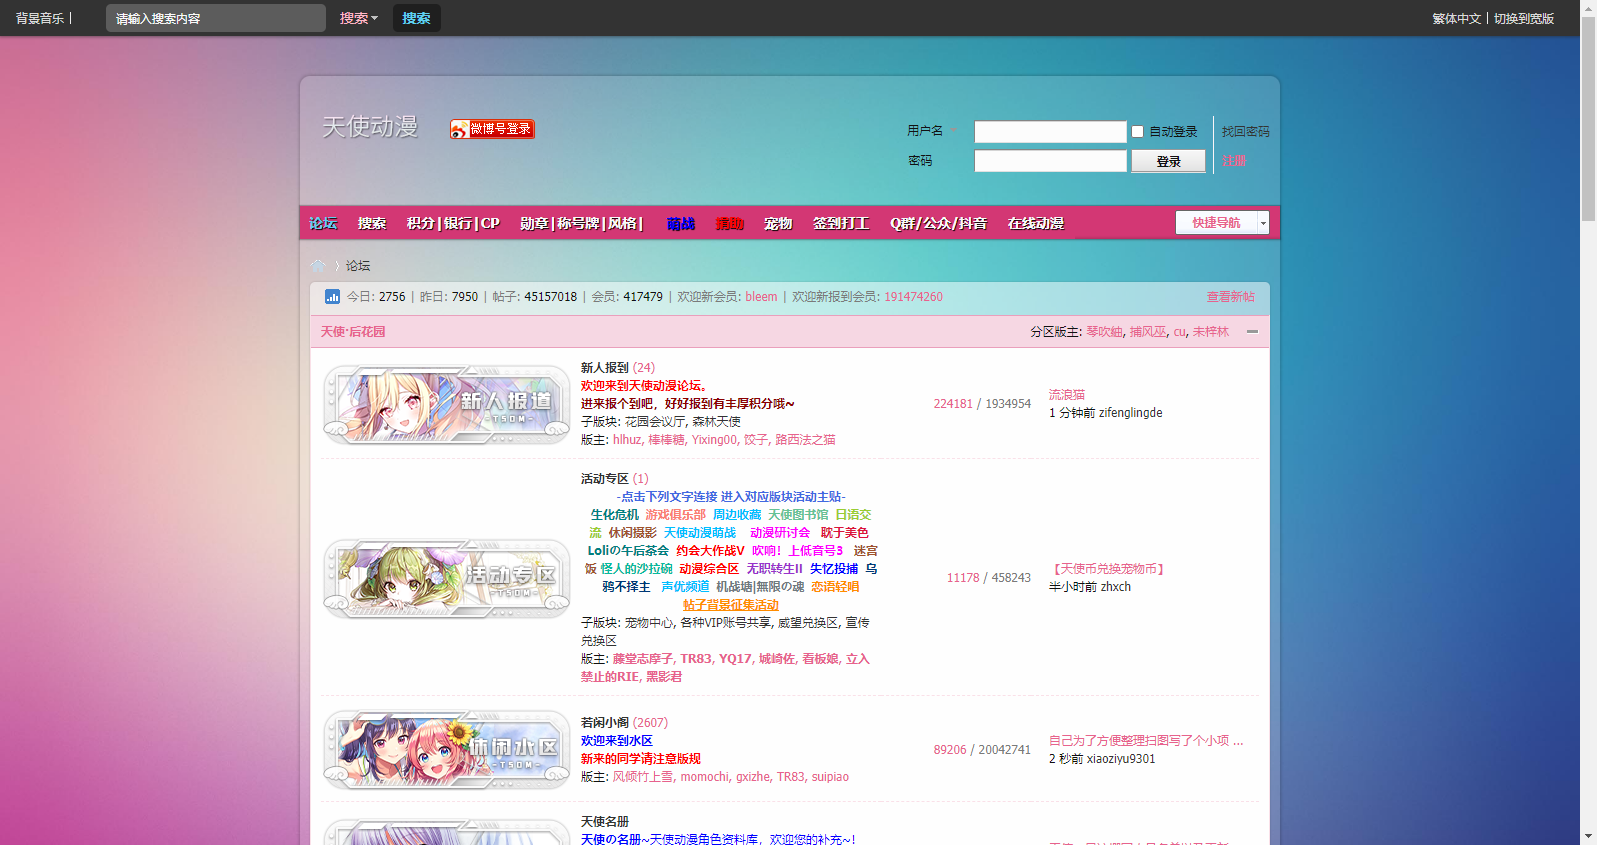Open Q群/公众/抖音 nav item
1597x845 pixels.
tap(938, 223)
